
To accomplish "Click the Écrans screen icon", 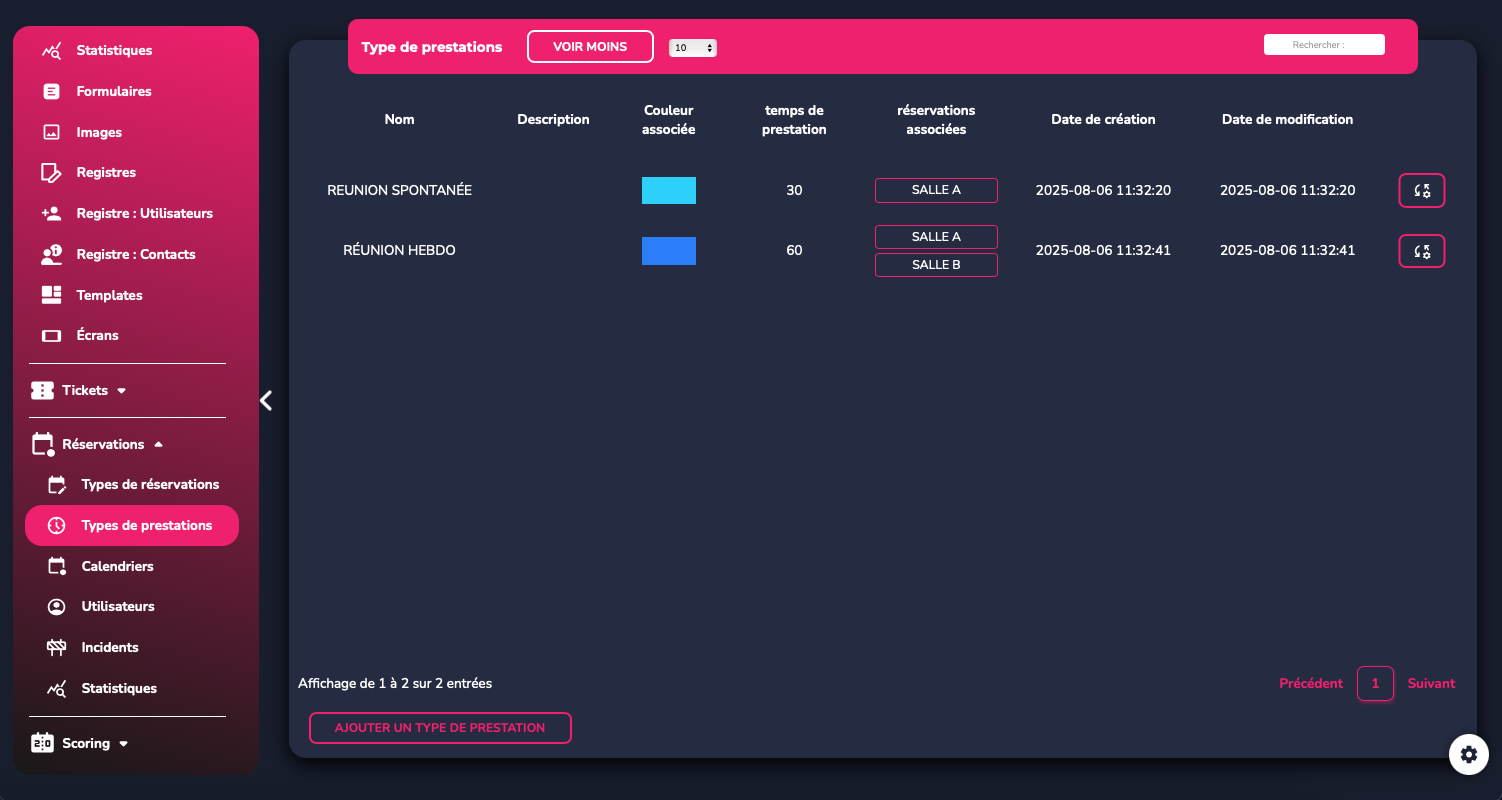I will point(52,336).
